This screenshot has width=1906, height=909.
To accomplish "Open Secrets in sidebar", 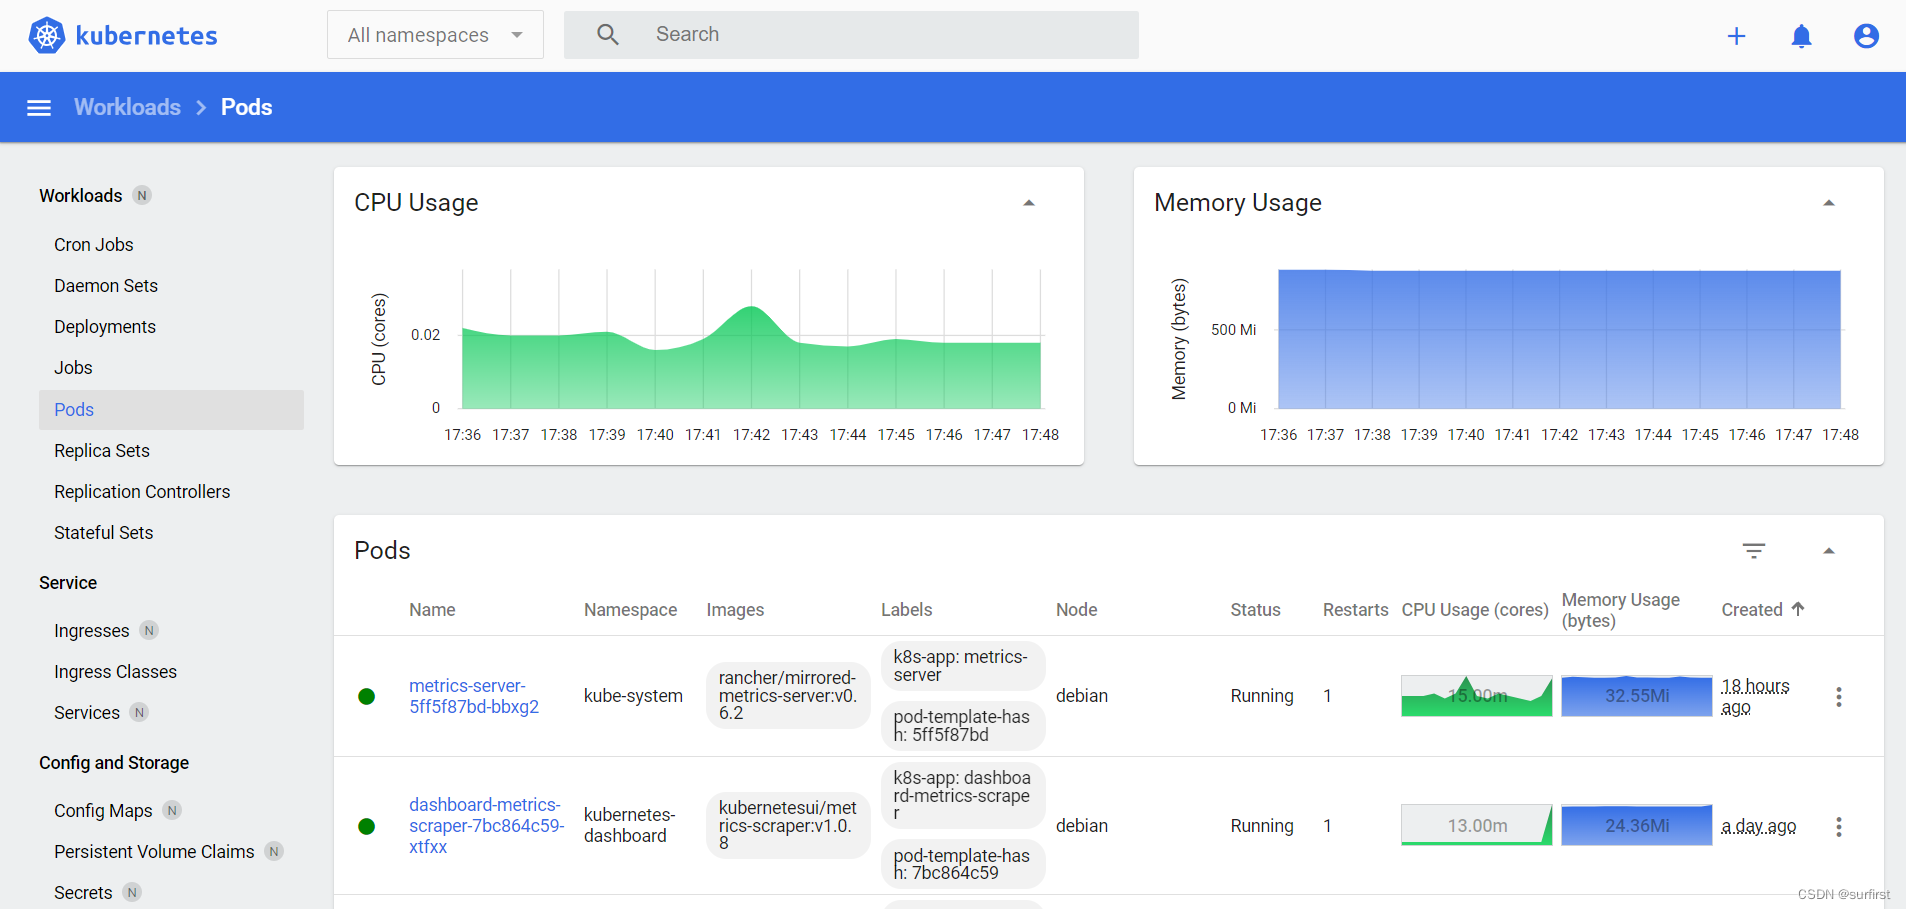I will (x=83, y=893).
